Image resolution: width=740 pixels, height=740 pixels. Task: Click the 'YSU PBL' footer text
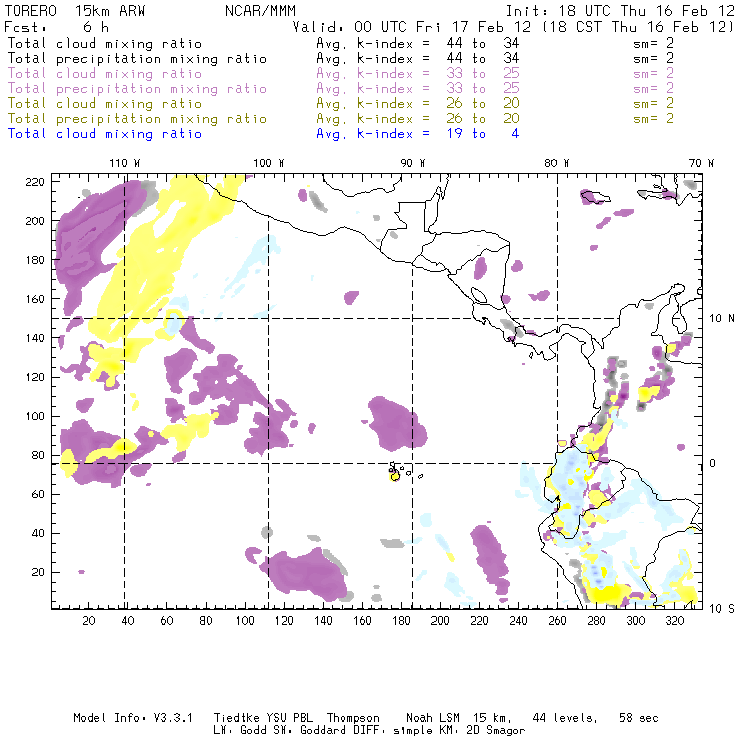pos(289,718)
